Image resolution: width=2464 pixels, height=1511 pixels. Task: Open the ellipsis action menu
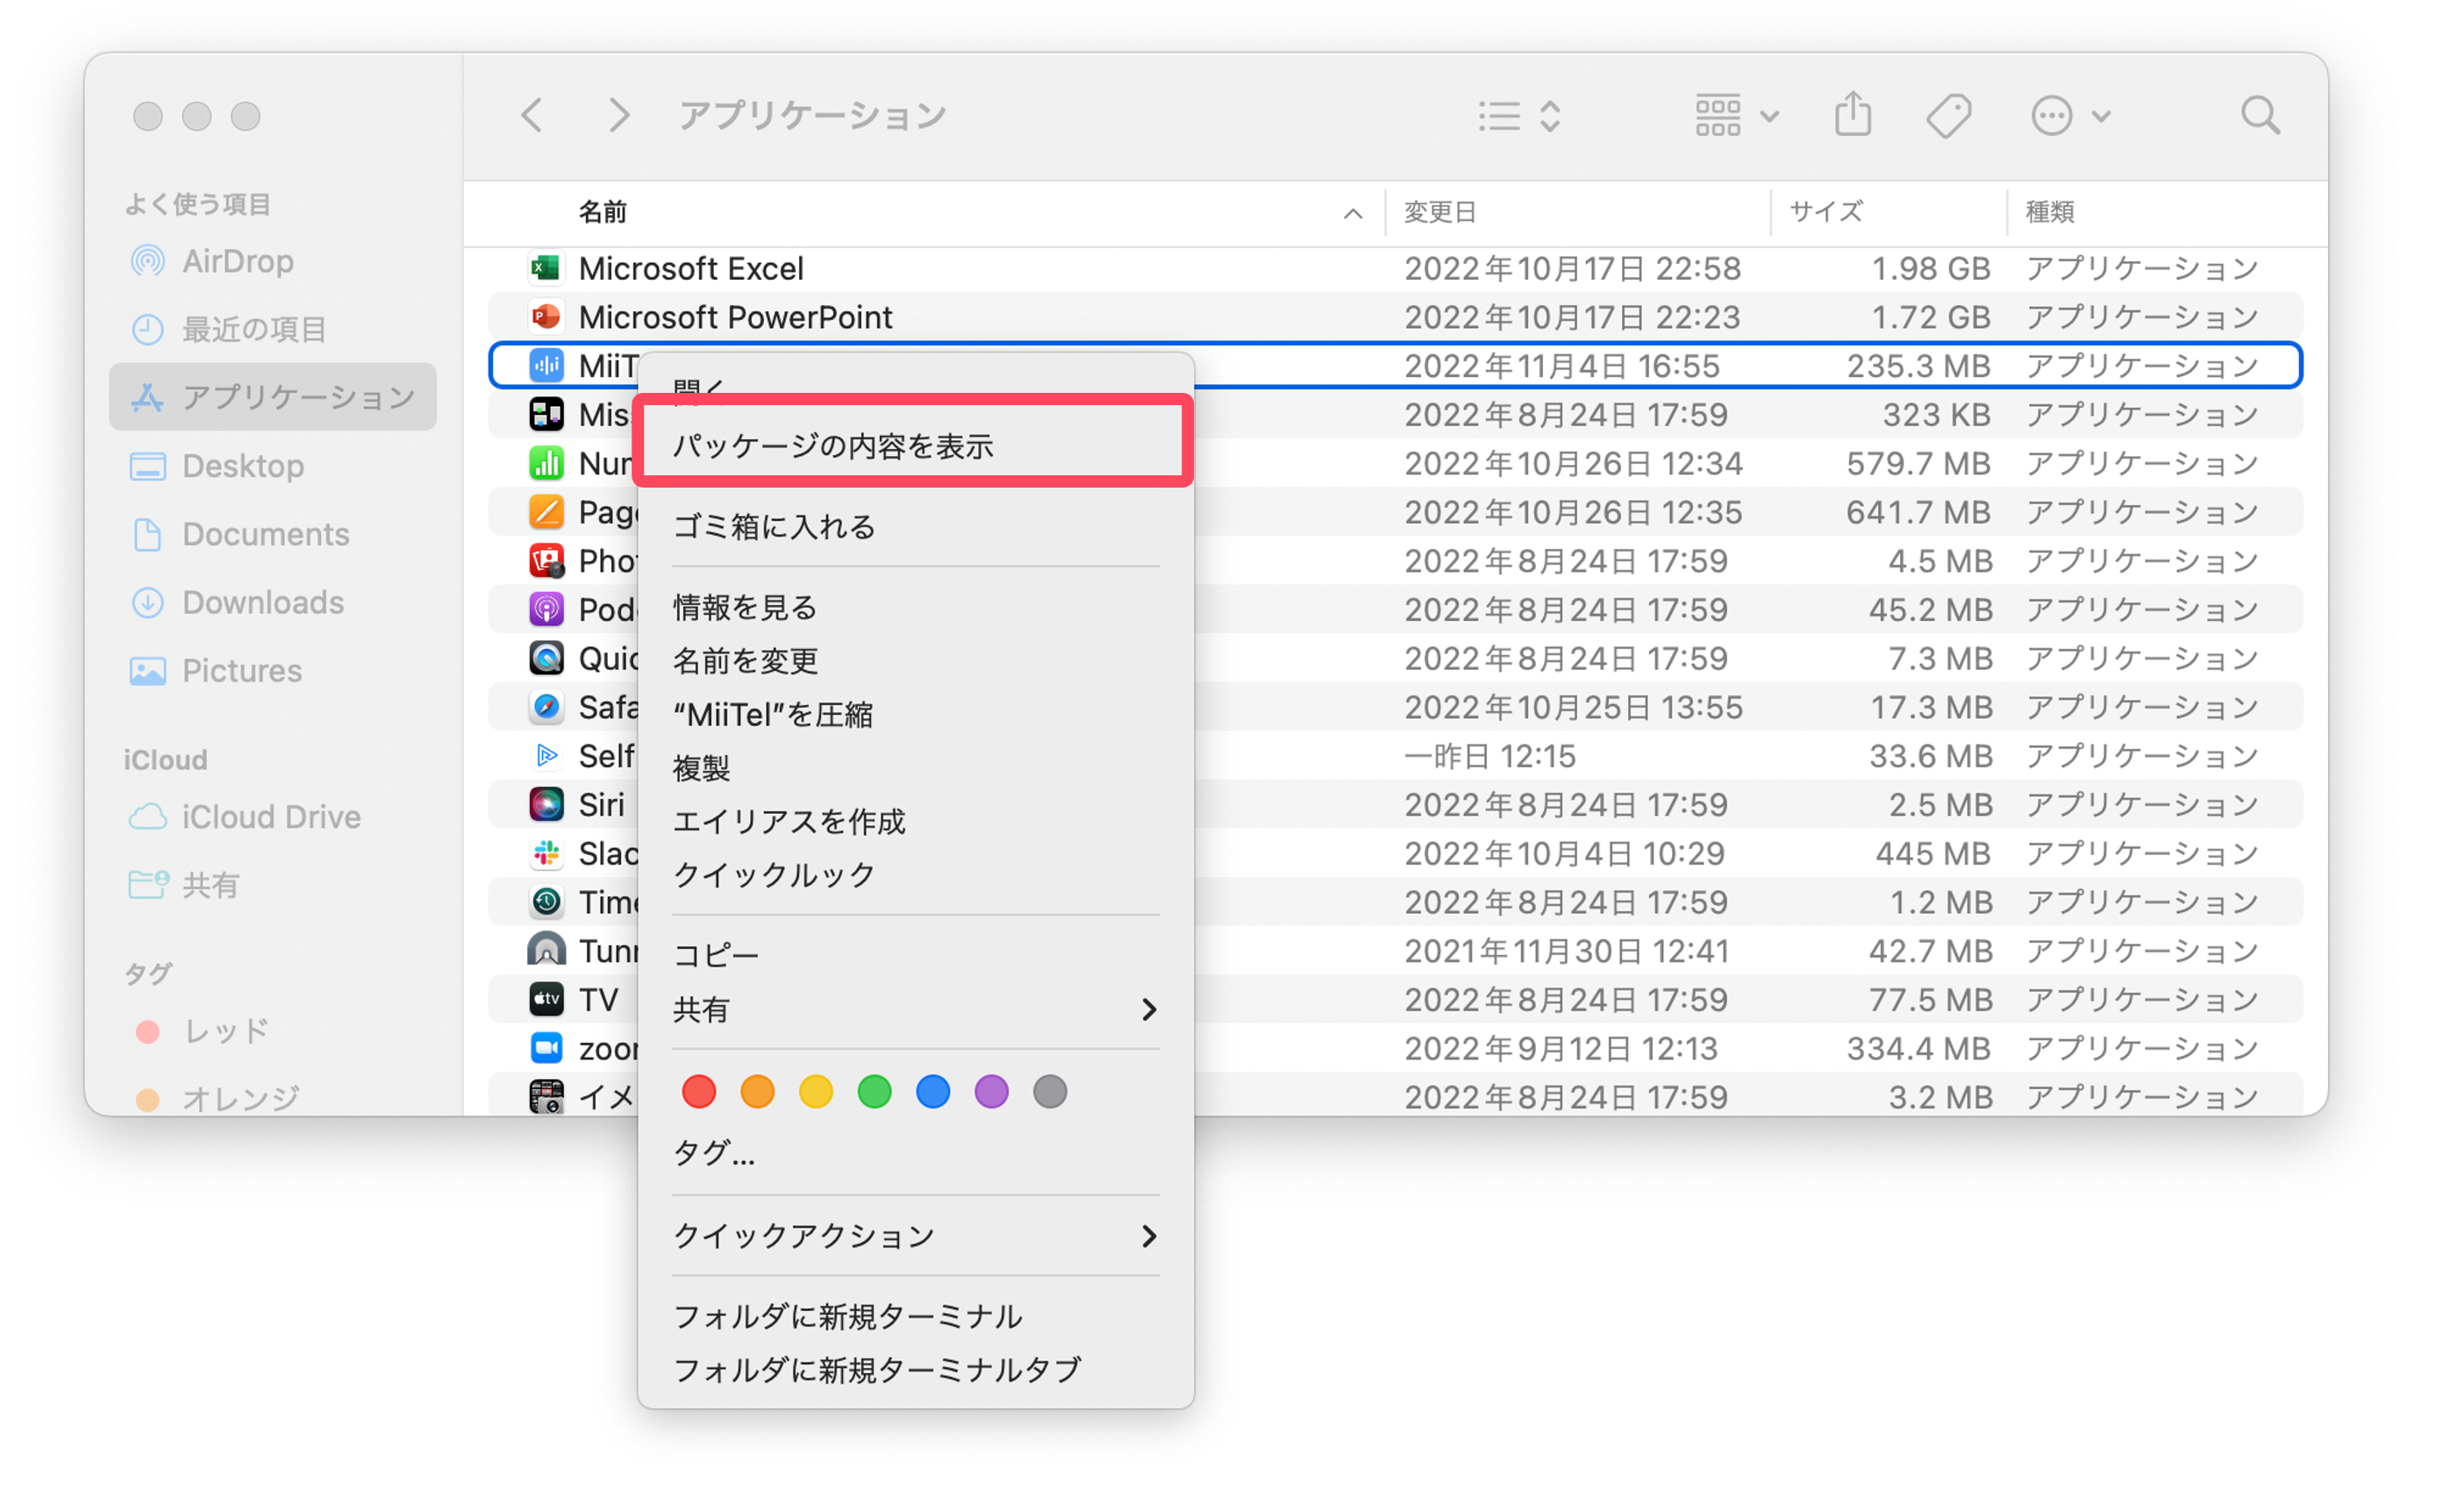pyautogui.click(x=2071, y=116)
